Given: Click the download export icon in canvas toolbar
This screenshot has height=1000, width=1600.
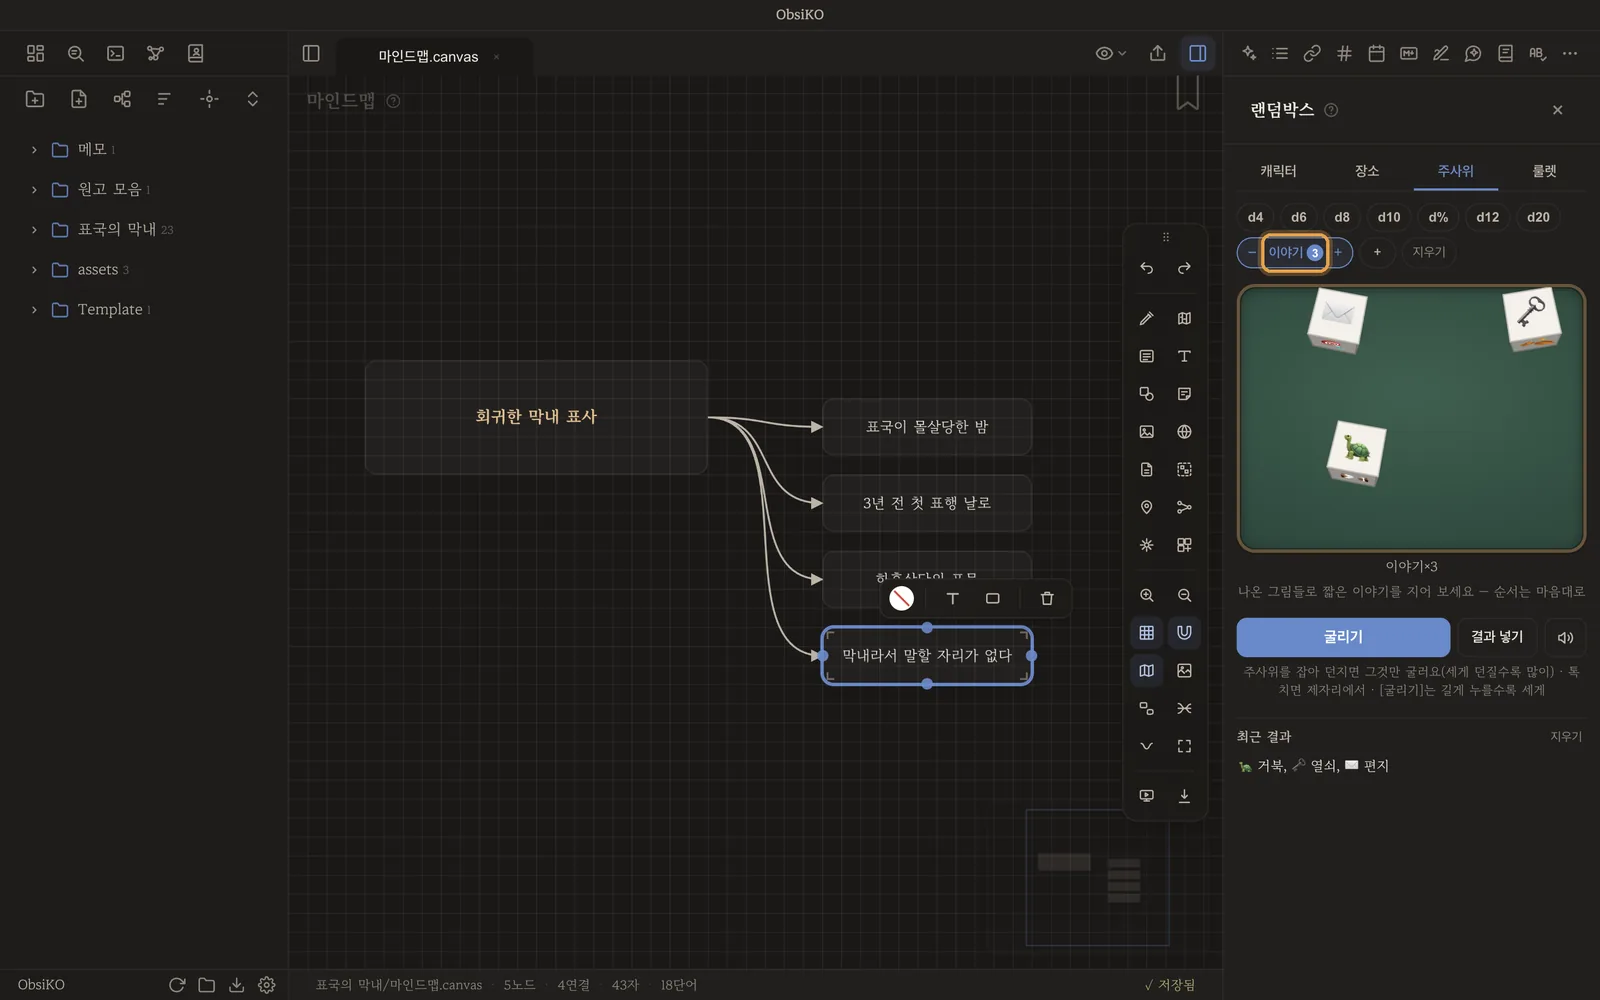Looking at the screenshot, I should tap(1184, 796).
